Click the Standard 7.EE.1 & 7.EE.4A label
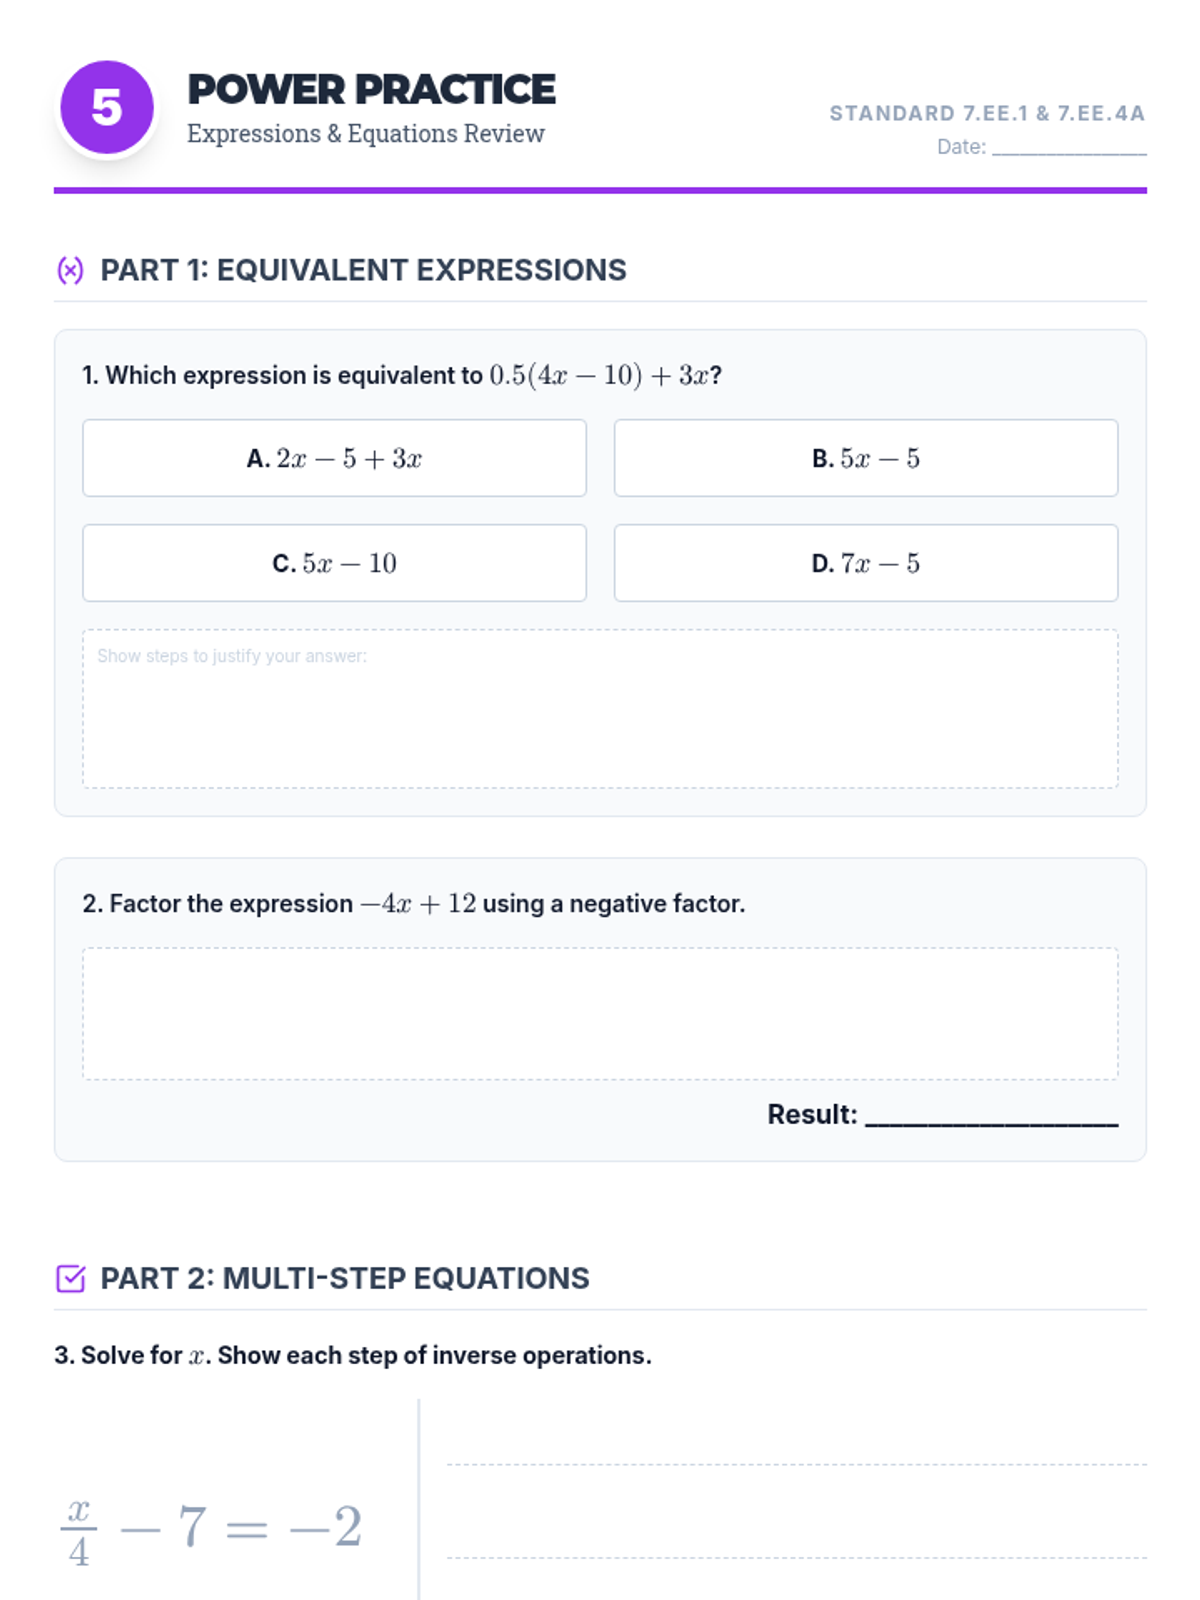 coord(986,114)
